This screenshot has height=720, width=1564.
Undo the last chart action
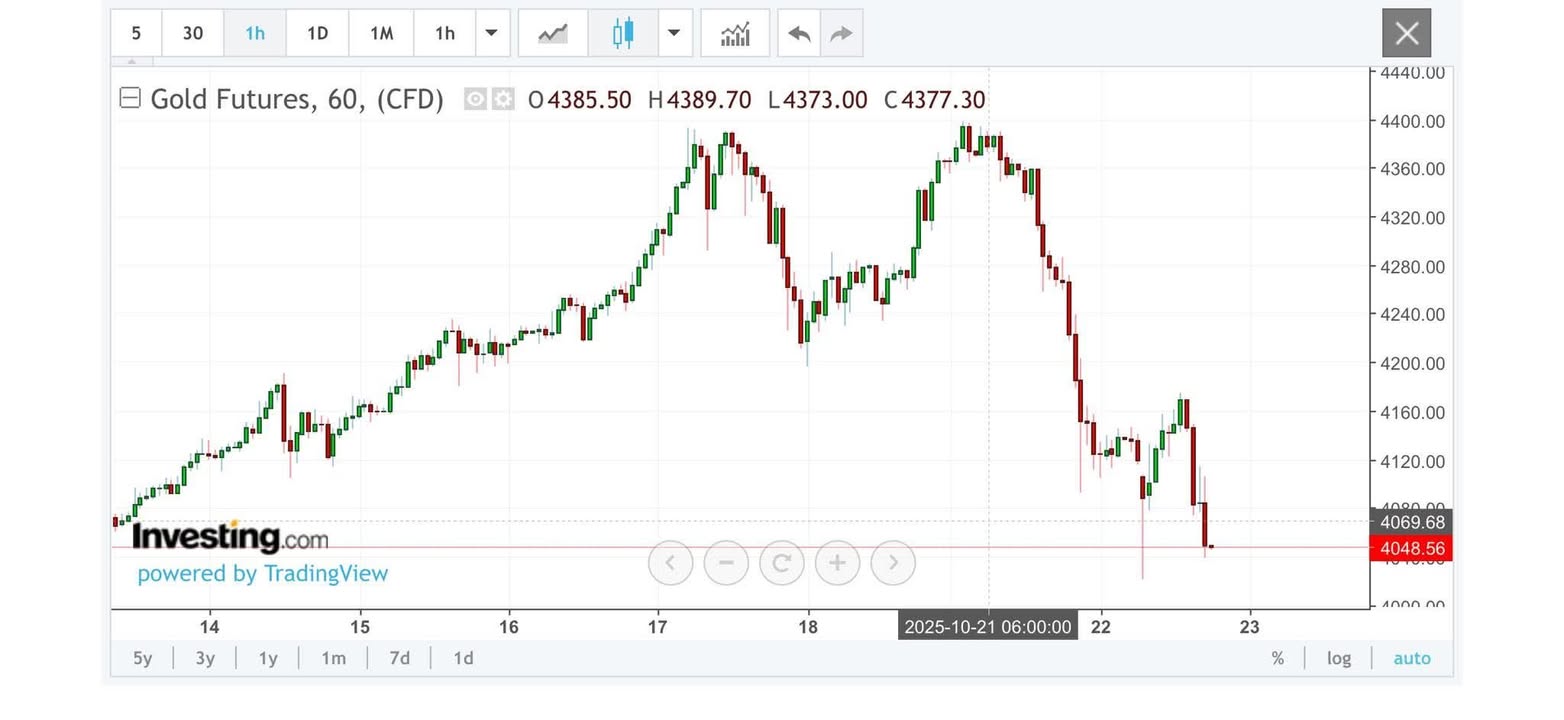pyautogui.click(x=799, y=33)
